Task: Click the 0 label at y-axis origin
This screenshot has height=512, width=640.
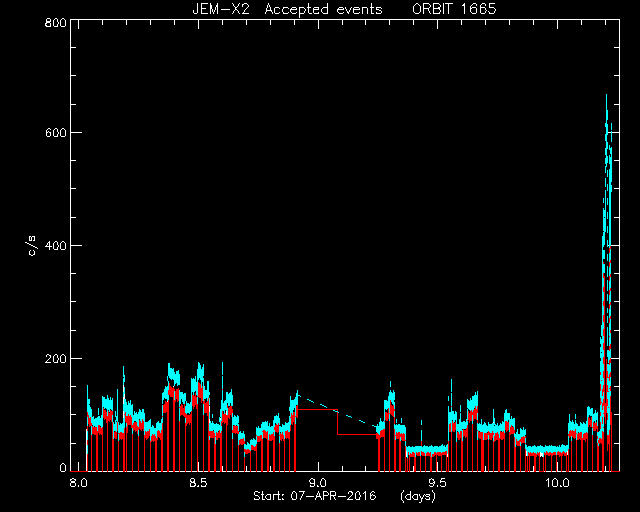Action: point(63,467)
